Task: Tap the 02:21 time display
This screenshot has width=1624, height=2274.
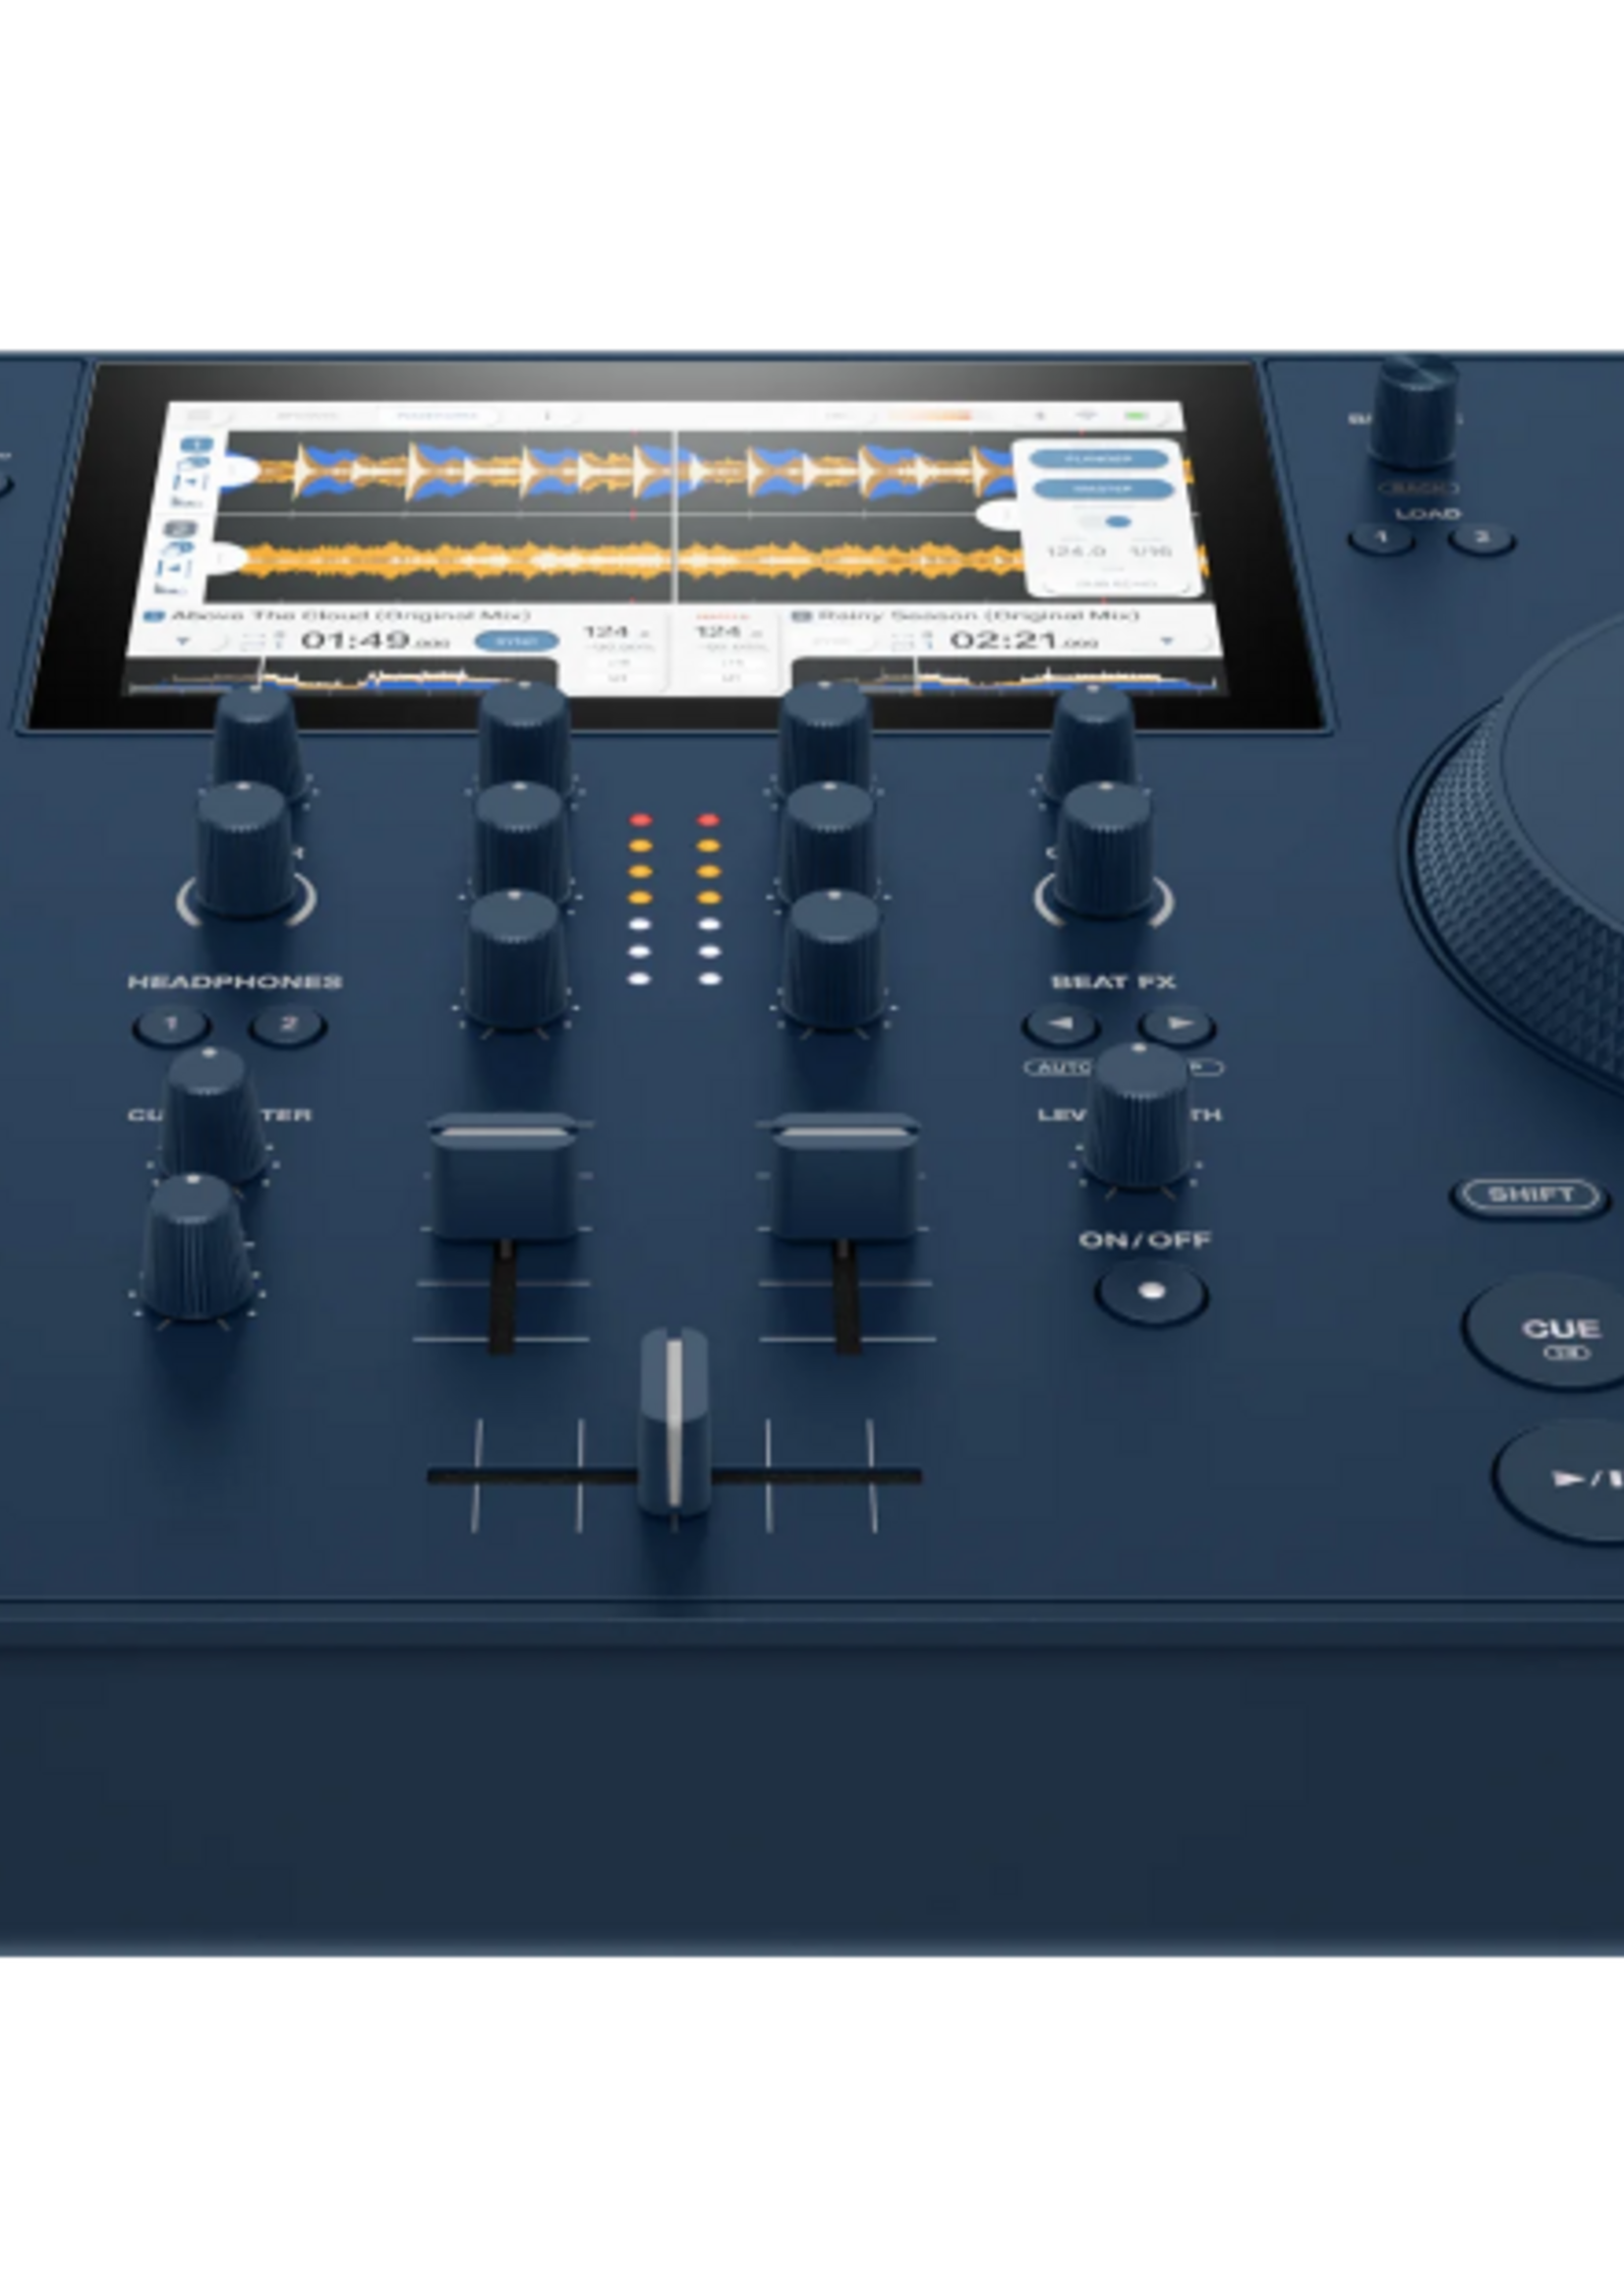Action: click(x=1023, y=640)
